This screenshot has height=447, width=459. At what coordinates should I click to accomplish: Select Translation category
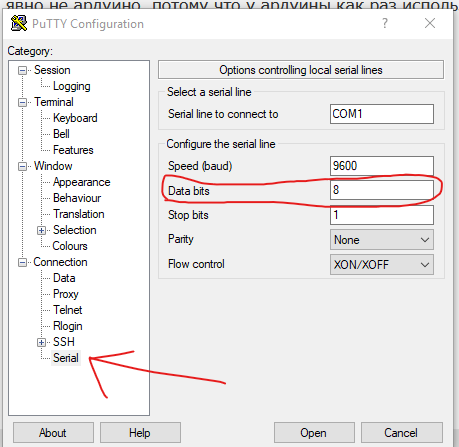click(x=79, y=214)
